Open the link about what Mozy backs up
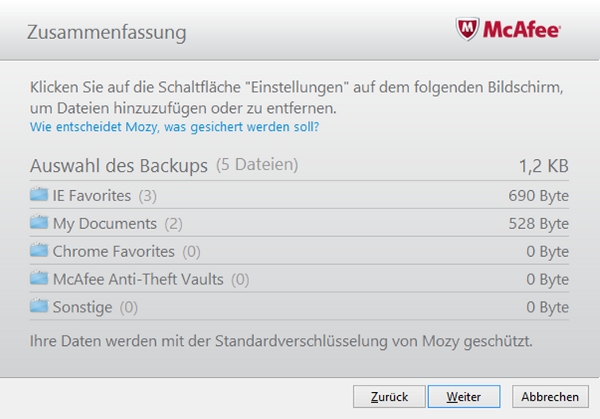Viewport: 600px width, 419px height. (174, 127)
